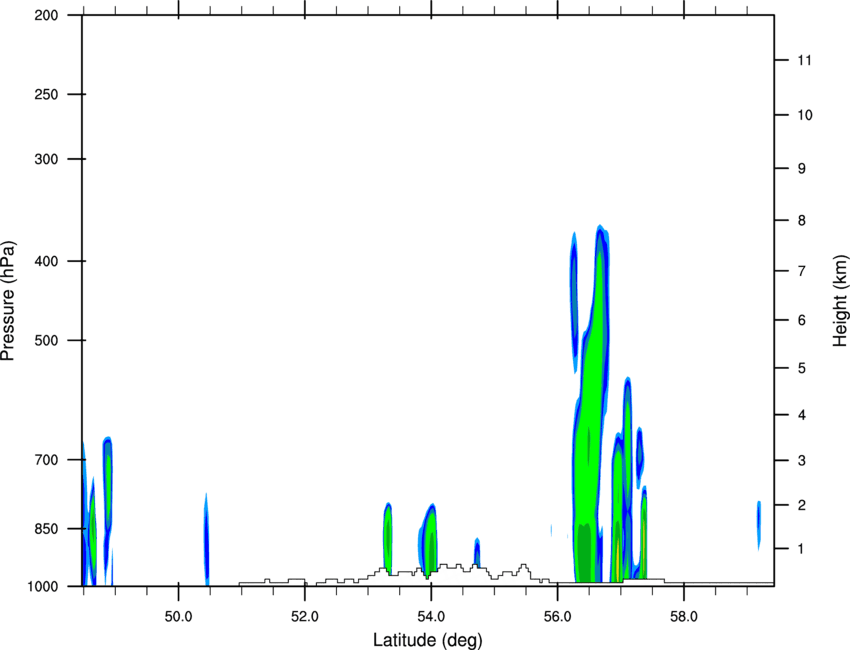Image resolution: width=850 pixels, height=650 pixels.
Task: Click the 4 km height label
Action: (x=802, y=415)
